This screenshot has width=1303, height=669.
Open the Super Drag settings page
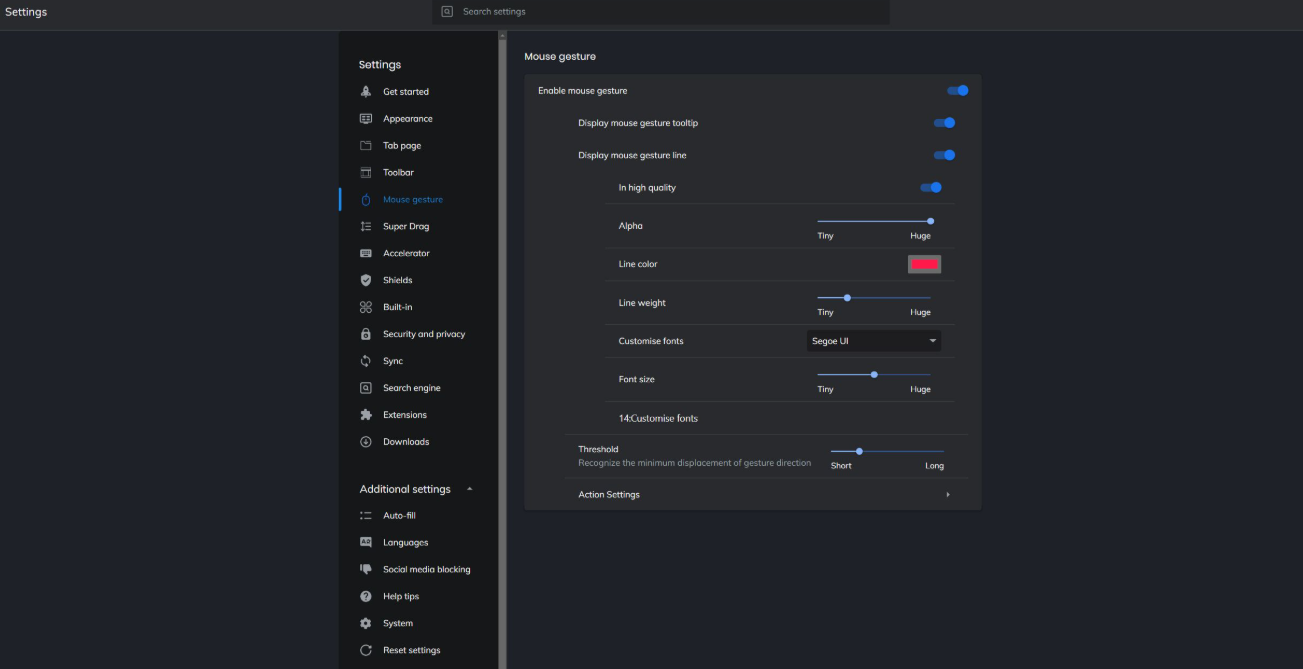click(406, 227)
